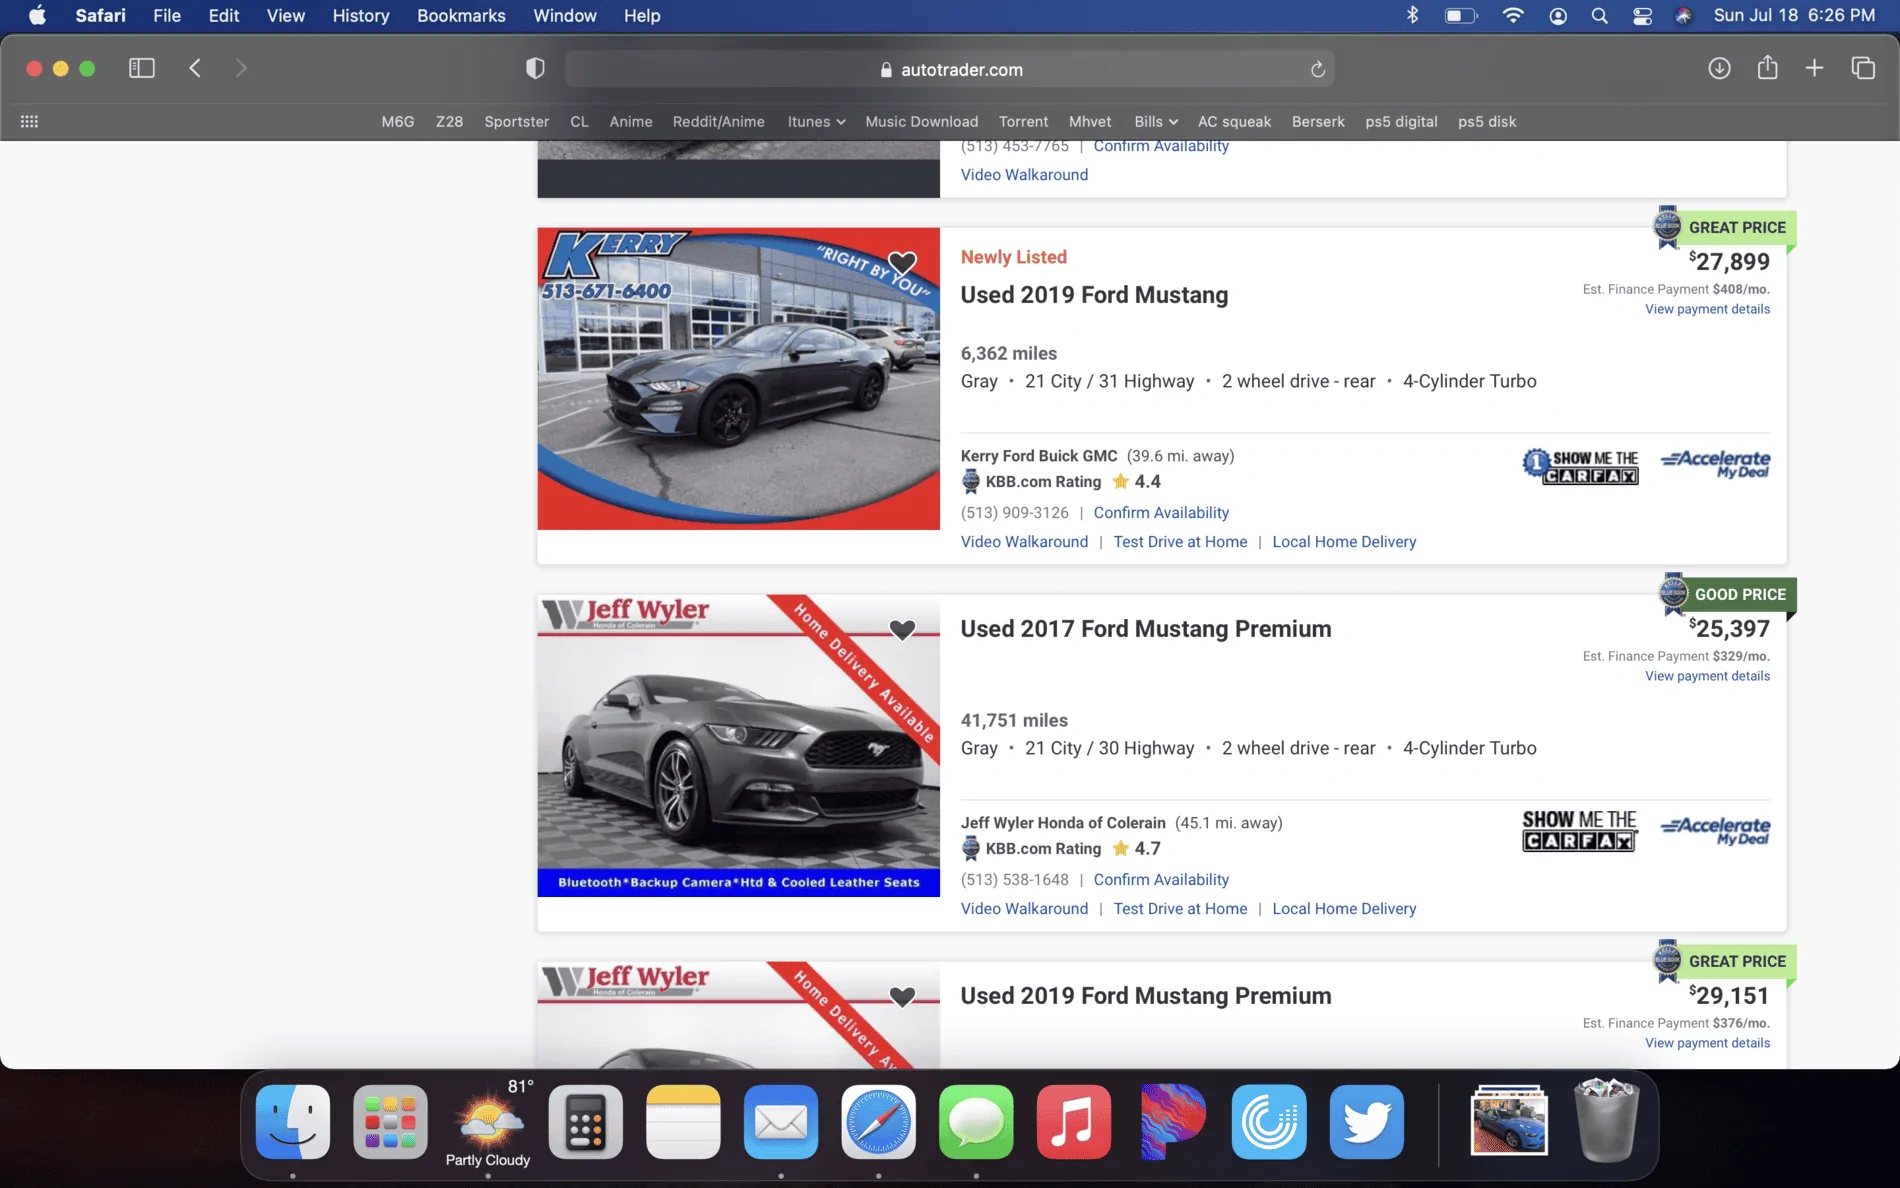The height and width of the screenshot is (1188, 1900).
Task: Open the Help menu
Action: pos(642,15)
